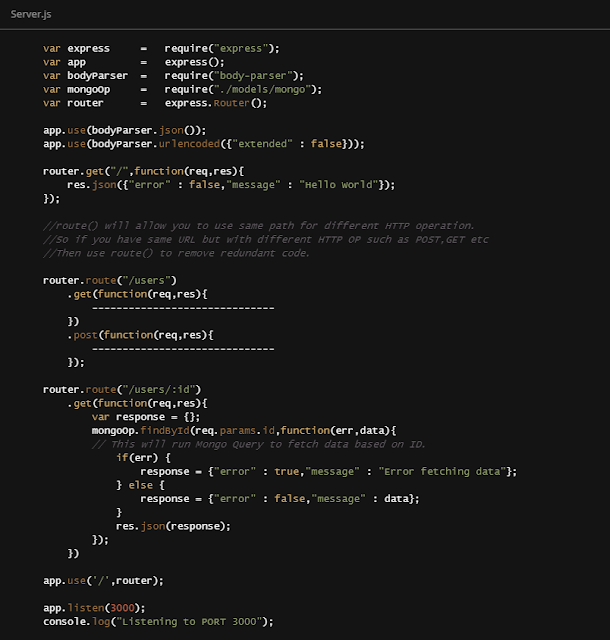Image resolution: width=610 pixels, height=640 pixels.
Task: Click the comment beginning '//route() will allow you'
Action: [x=259, y=226]
